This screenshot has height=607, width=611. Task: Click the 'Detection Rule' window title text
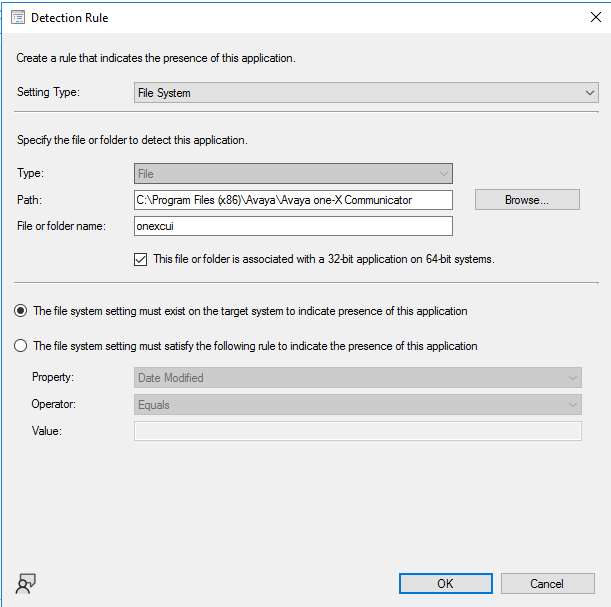(69, 18)
